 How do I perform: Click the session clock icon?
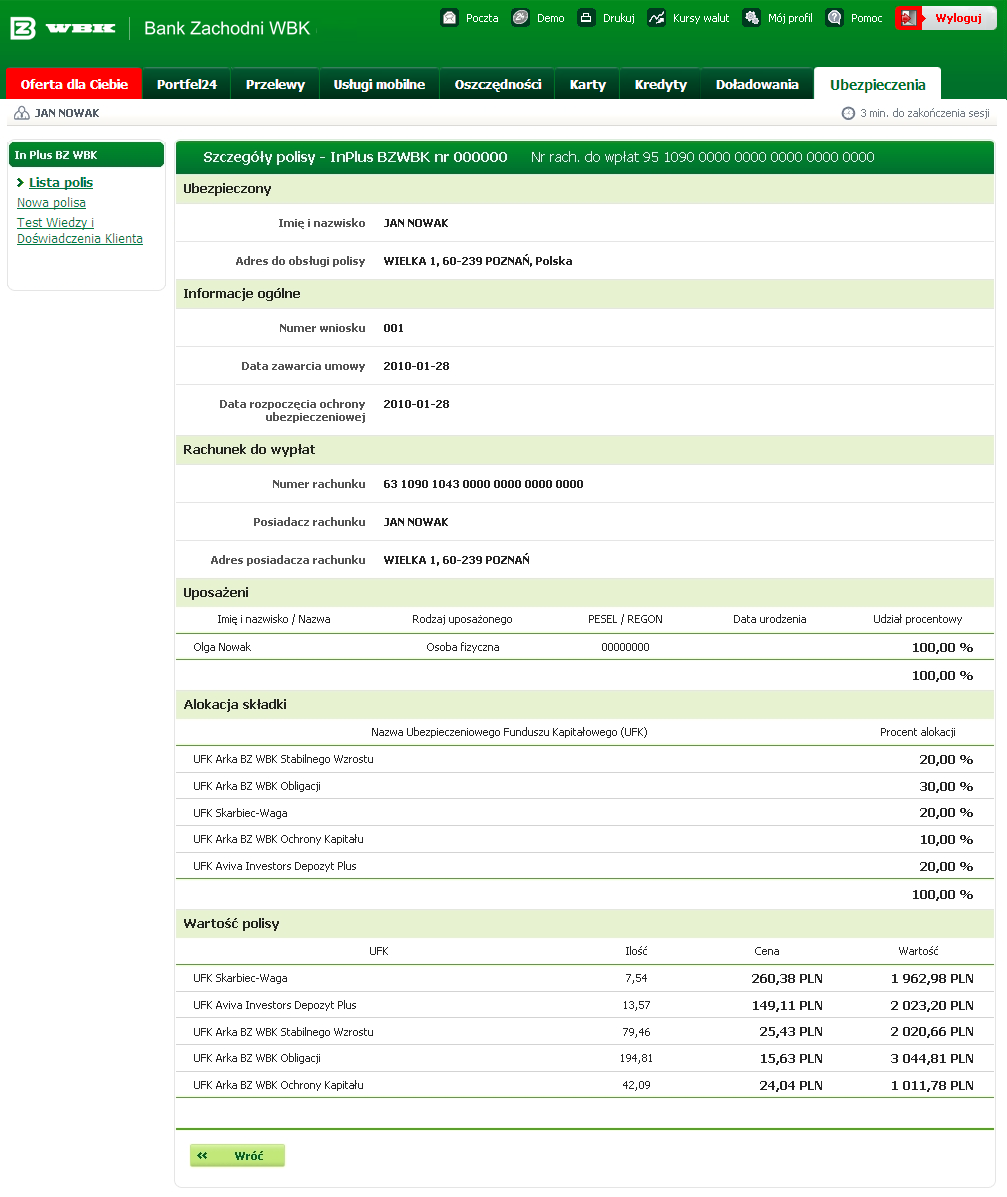click(x=848, y=113)
